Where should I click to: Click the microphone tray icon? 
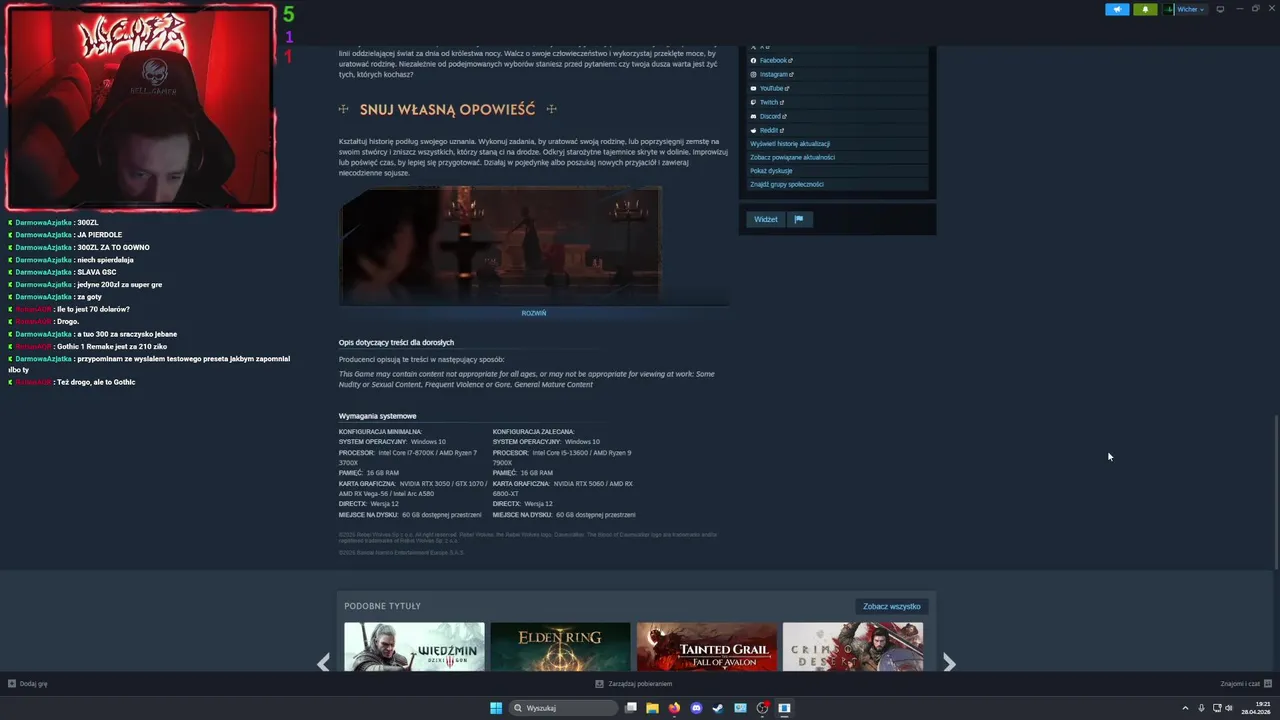(1201, 708)
